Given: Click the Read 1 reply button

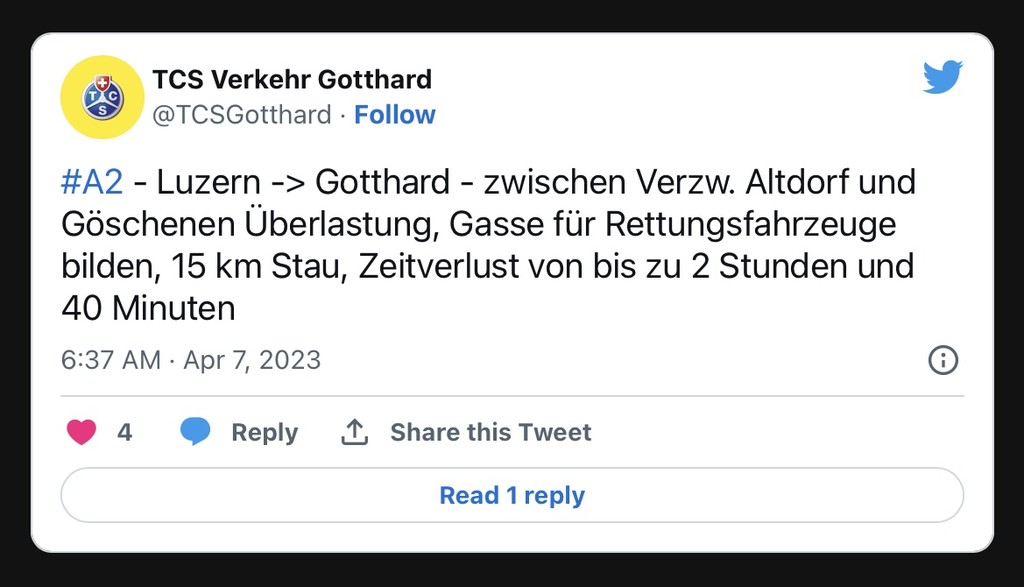Looking at the screenshot, I should 512,495.
